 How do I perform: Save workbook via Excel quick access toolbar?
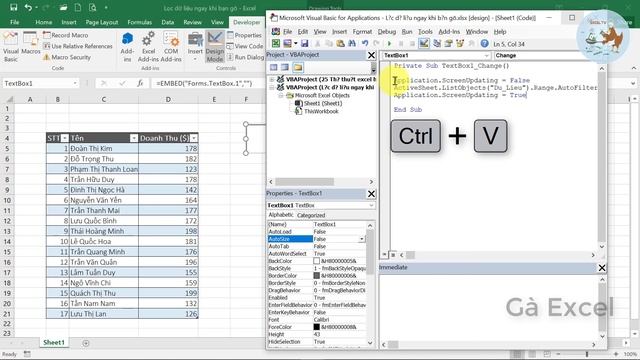point(13,7)
